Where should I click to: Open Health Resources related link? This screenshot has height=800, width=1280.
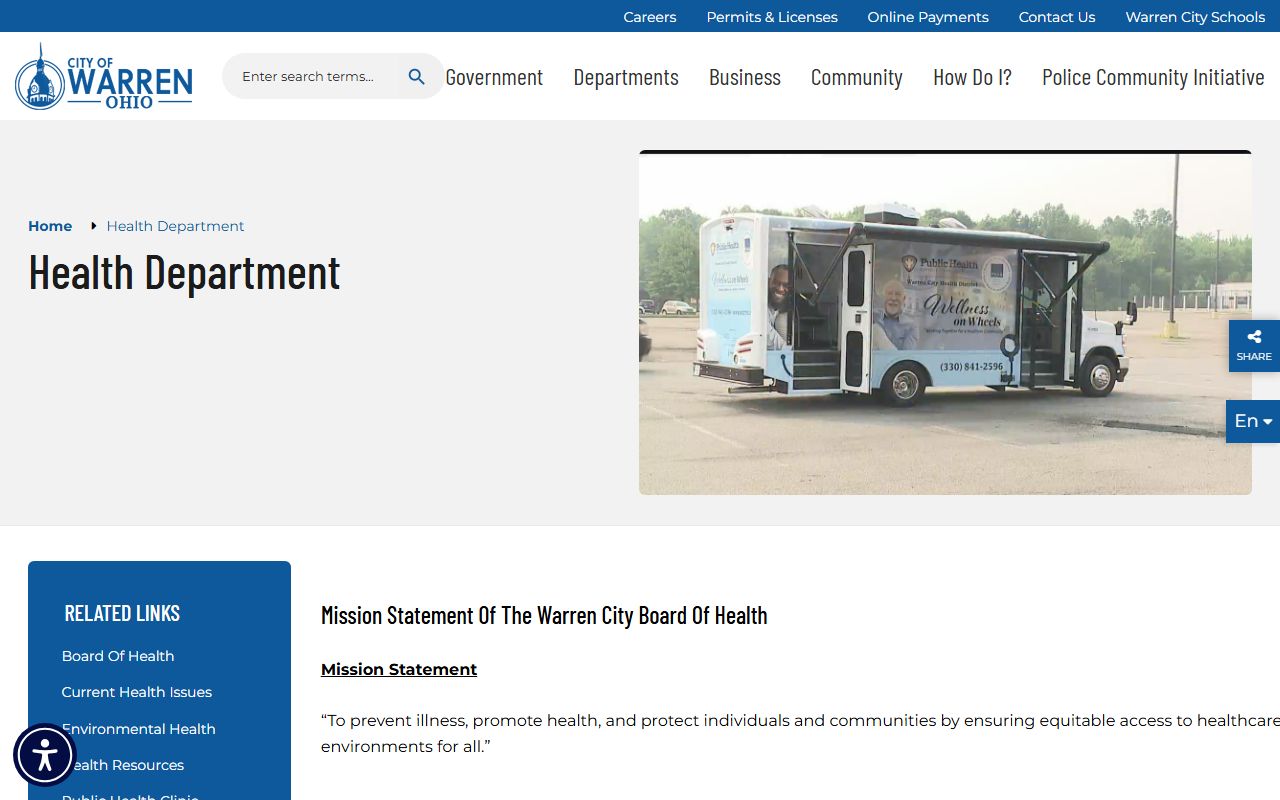123,765
